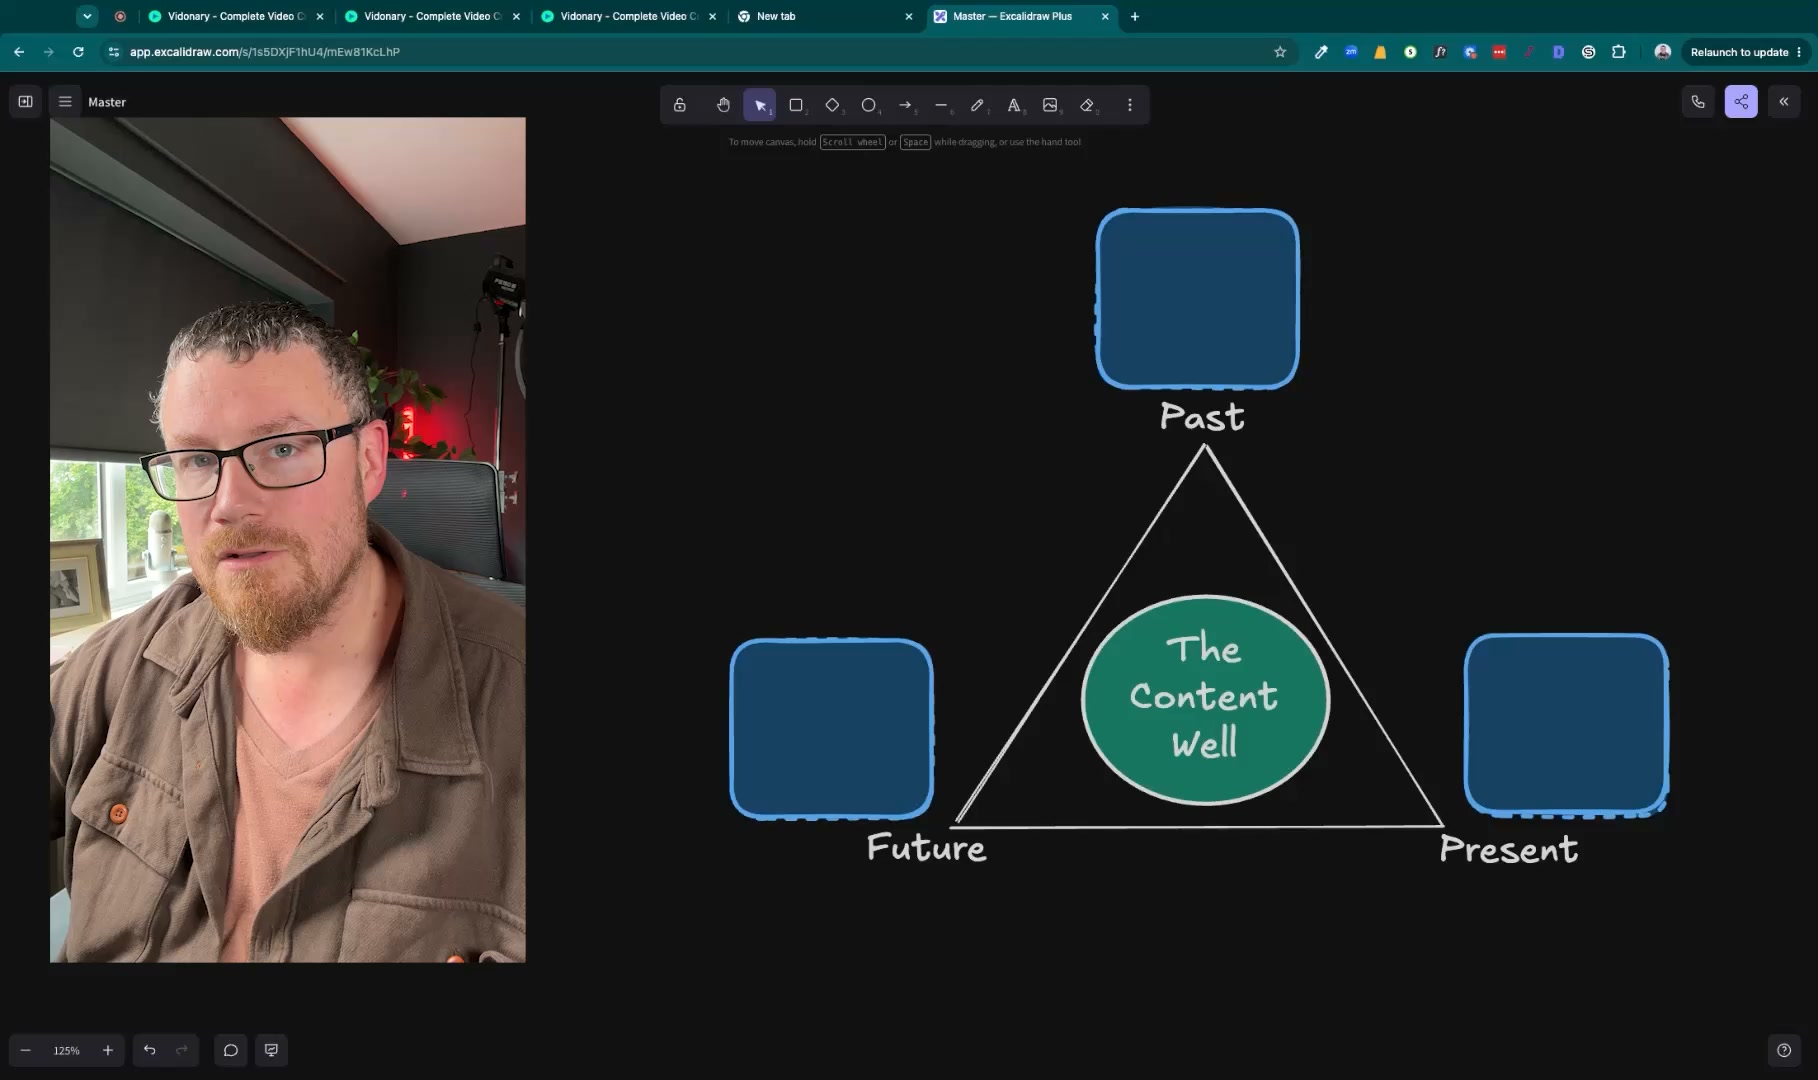Select the Arrow tool
The width and height of the screenshot is (1818, 1080).
pos(905,105)
